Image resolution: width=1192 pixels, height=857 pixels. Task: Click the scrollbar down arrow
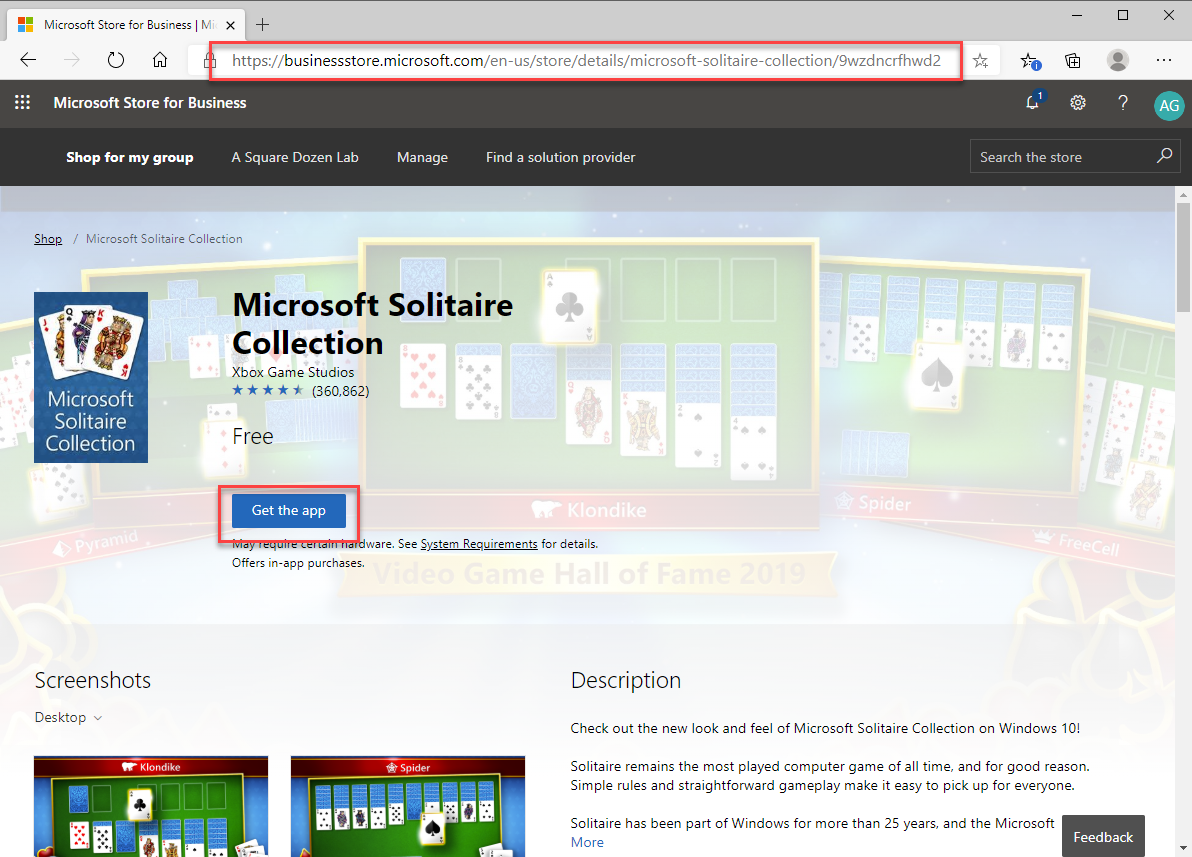[1184, 848]
